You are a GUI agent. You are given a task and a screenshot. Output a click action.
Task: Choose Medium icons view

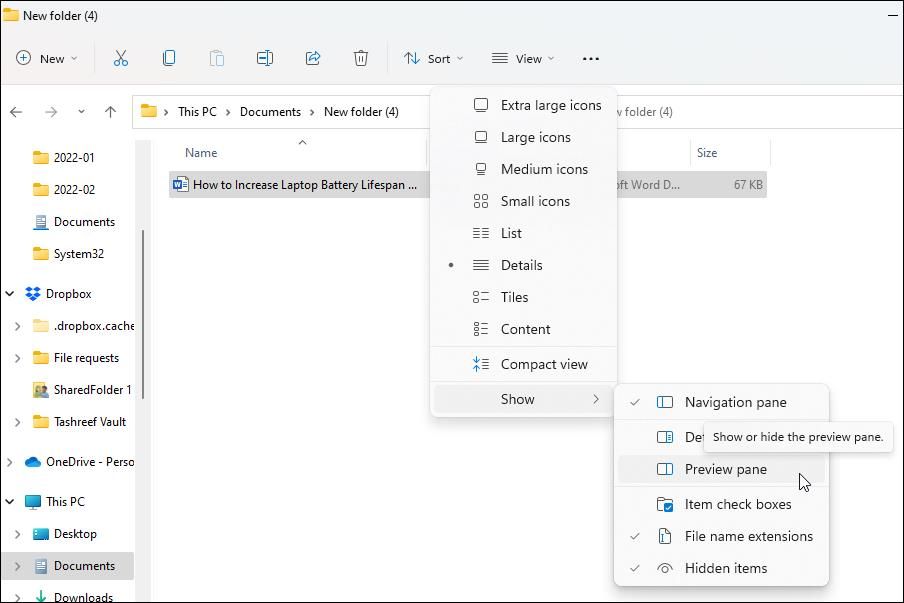523,169
